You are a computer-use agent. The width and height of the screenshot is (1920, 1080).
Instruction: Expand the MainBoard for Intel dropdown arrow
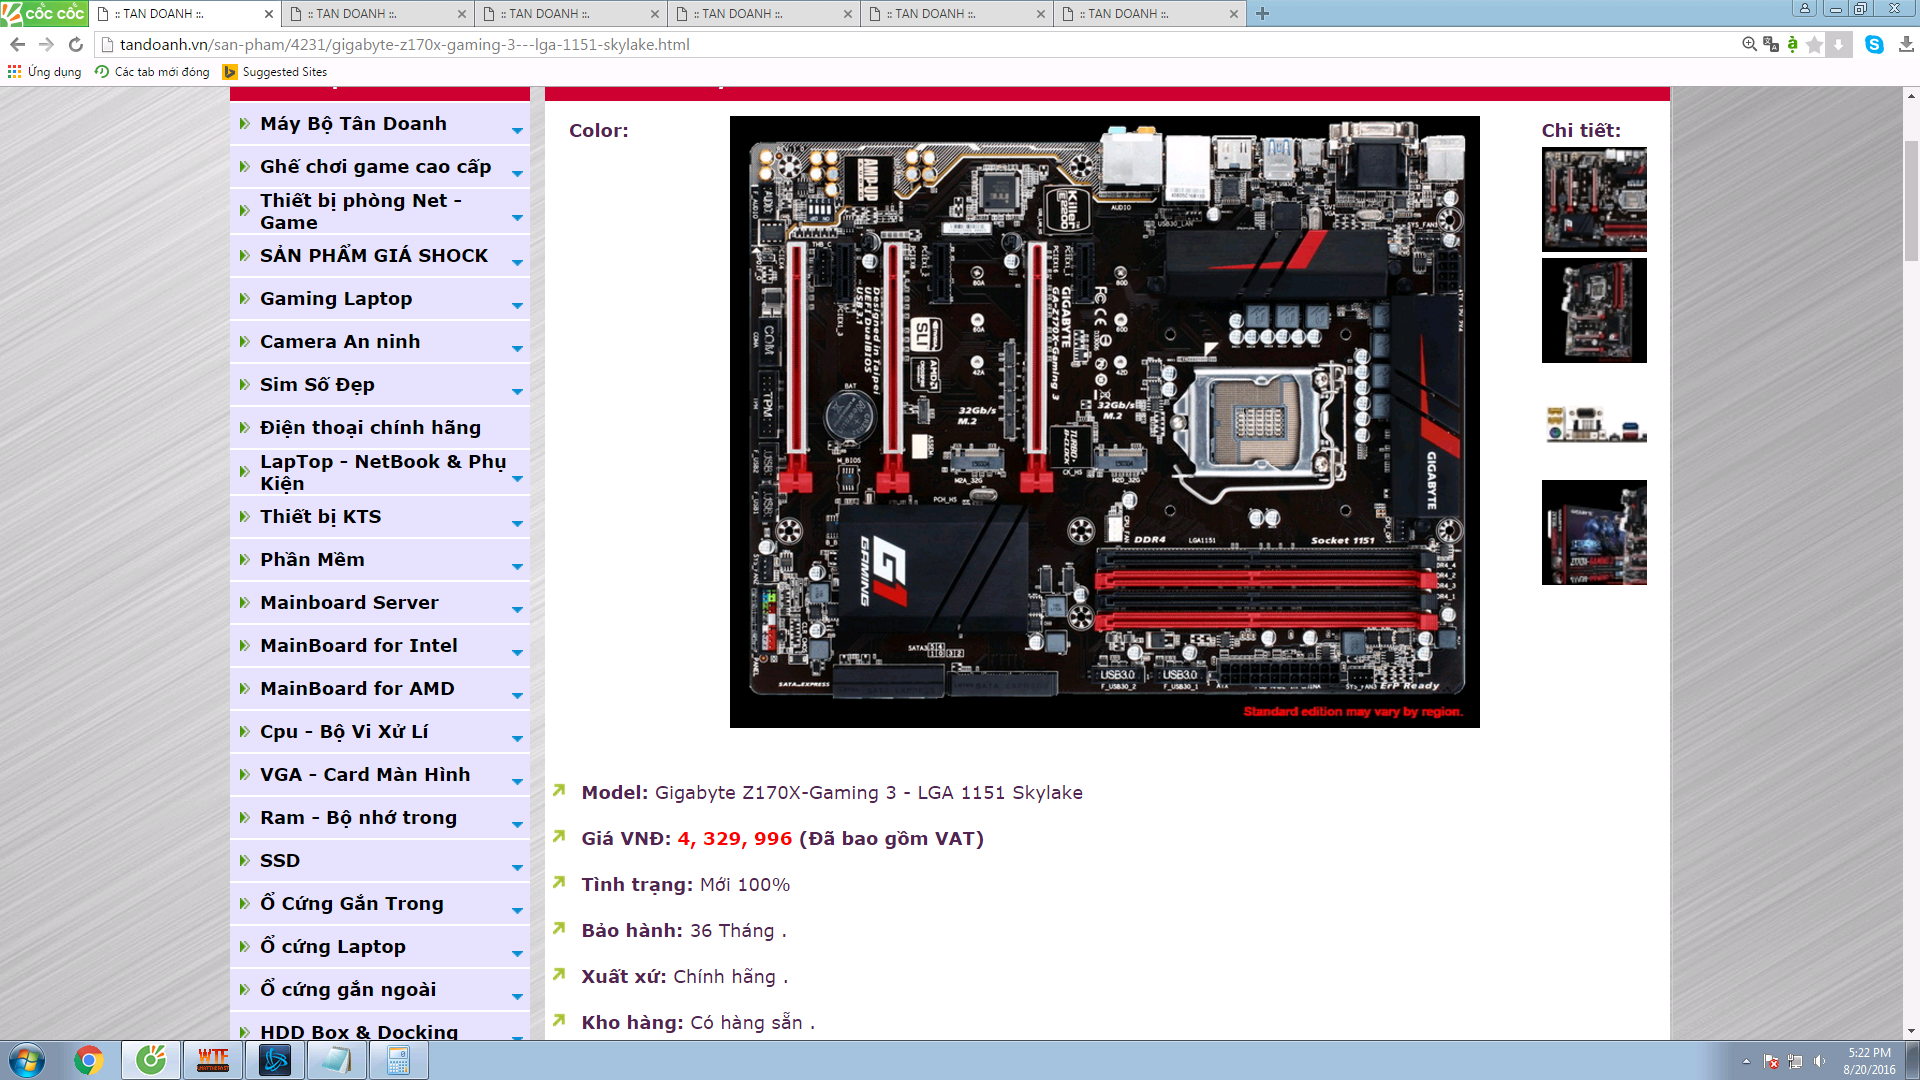[517, 652]
